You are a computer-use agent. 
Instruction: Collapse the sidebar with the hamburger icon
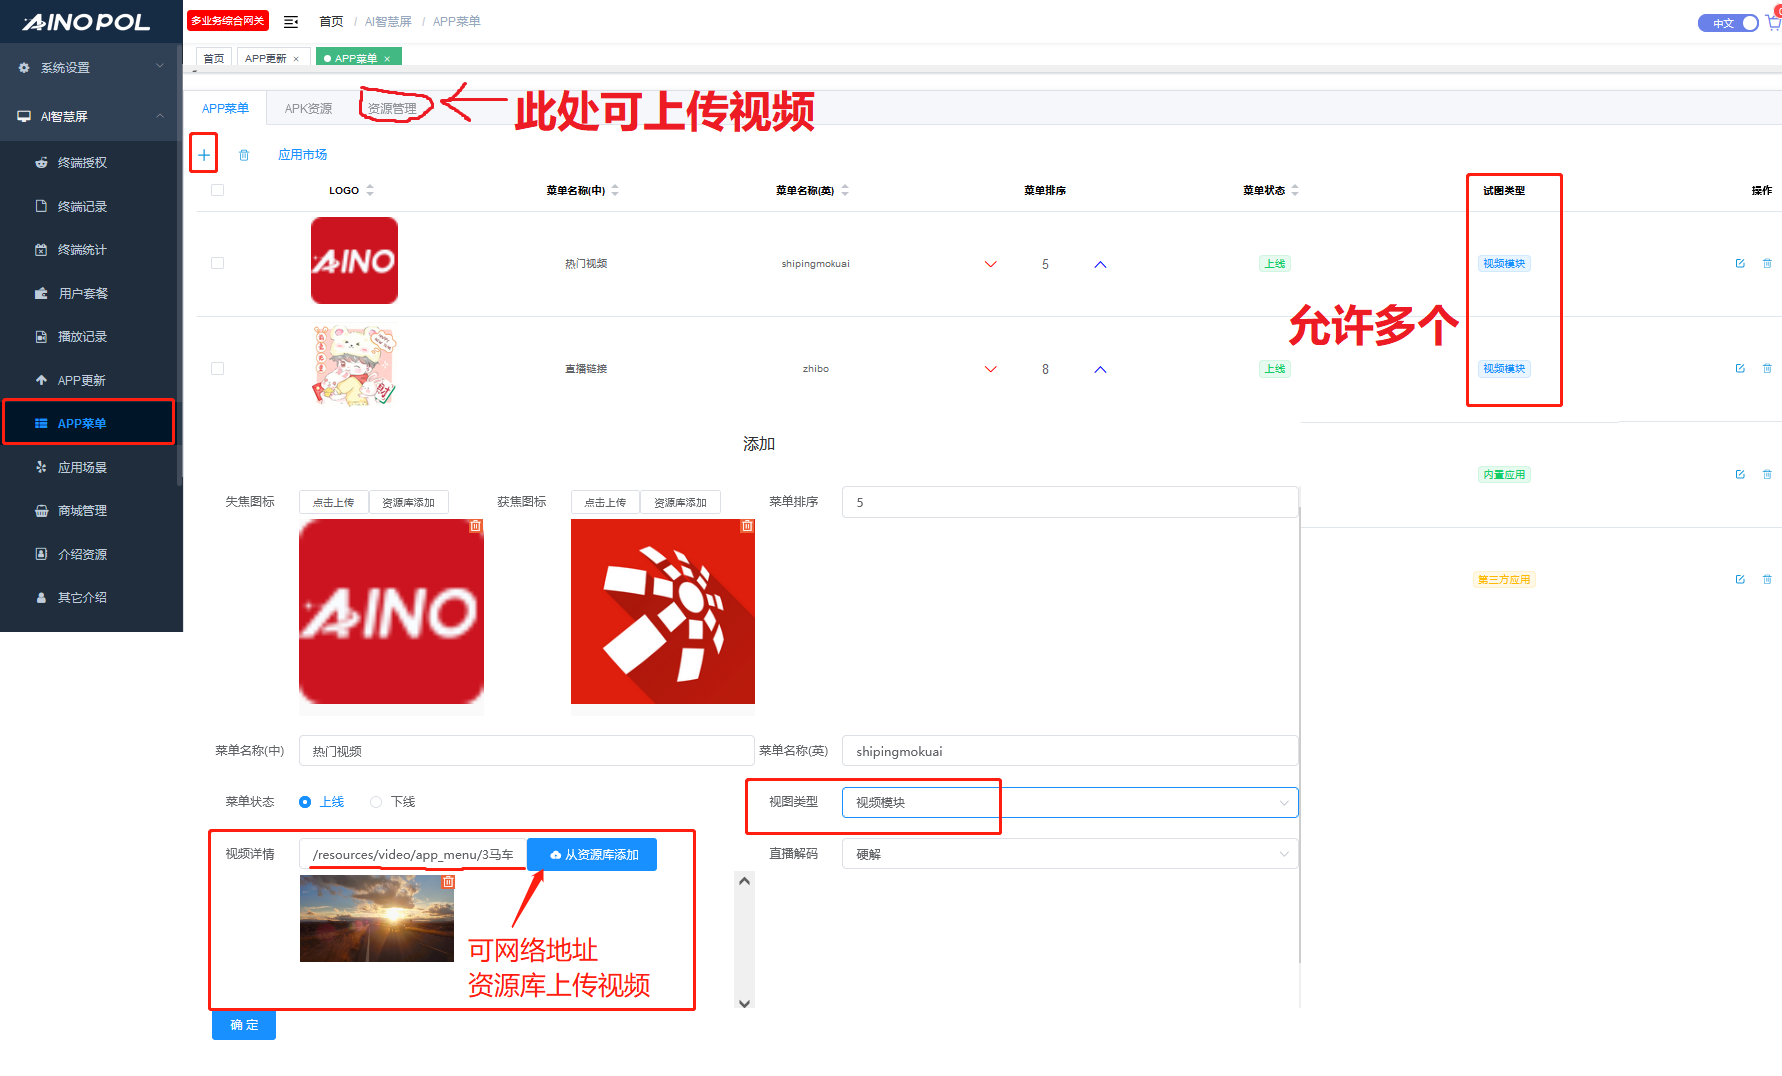(x=291, y=22)
